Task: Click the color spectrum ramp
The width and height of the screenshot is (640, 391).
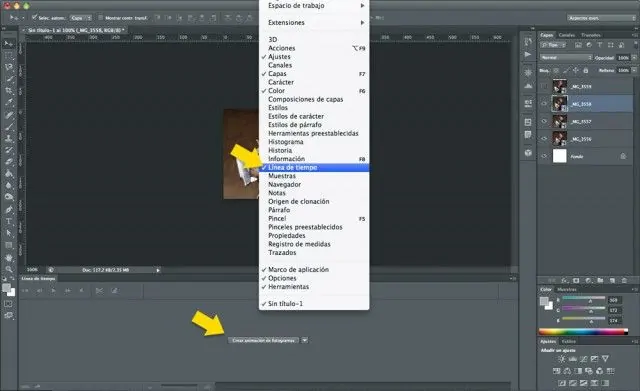Action: [583, 331]
